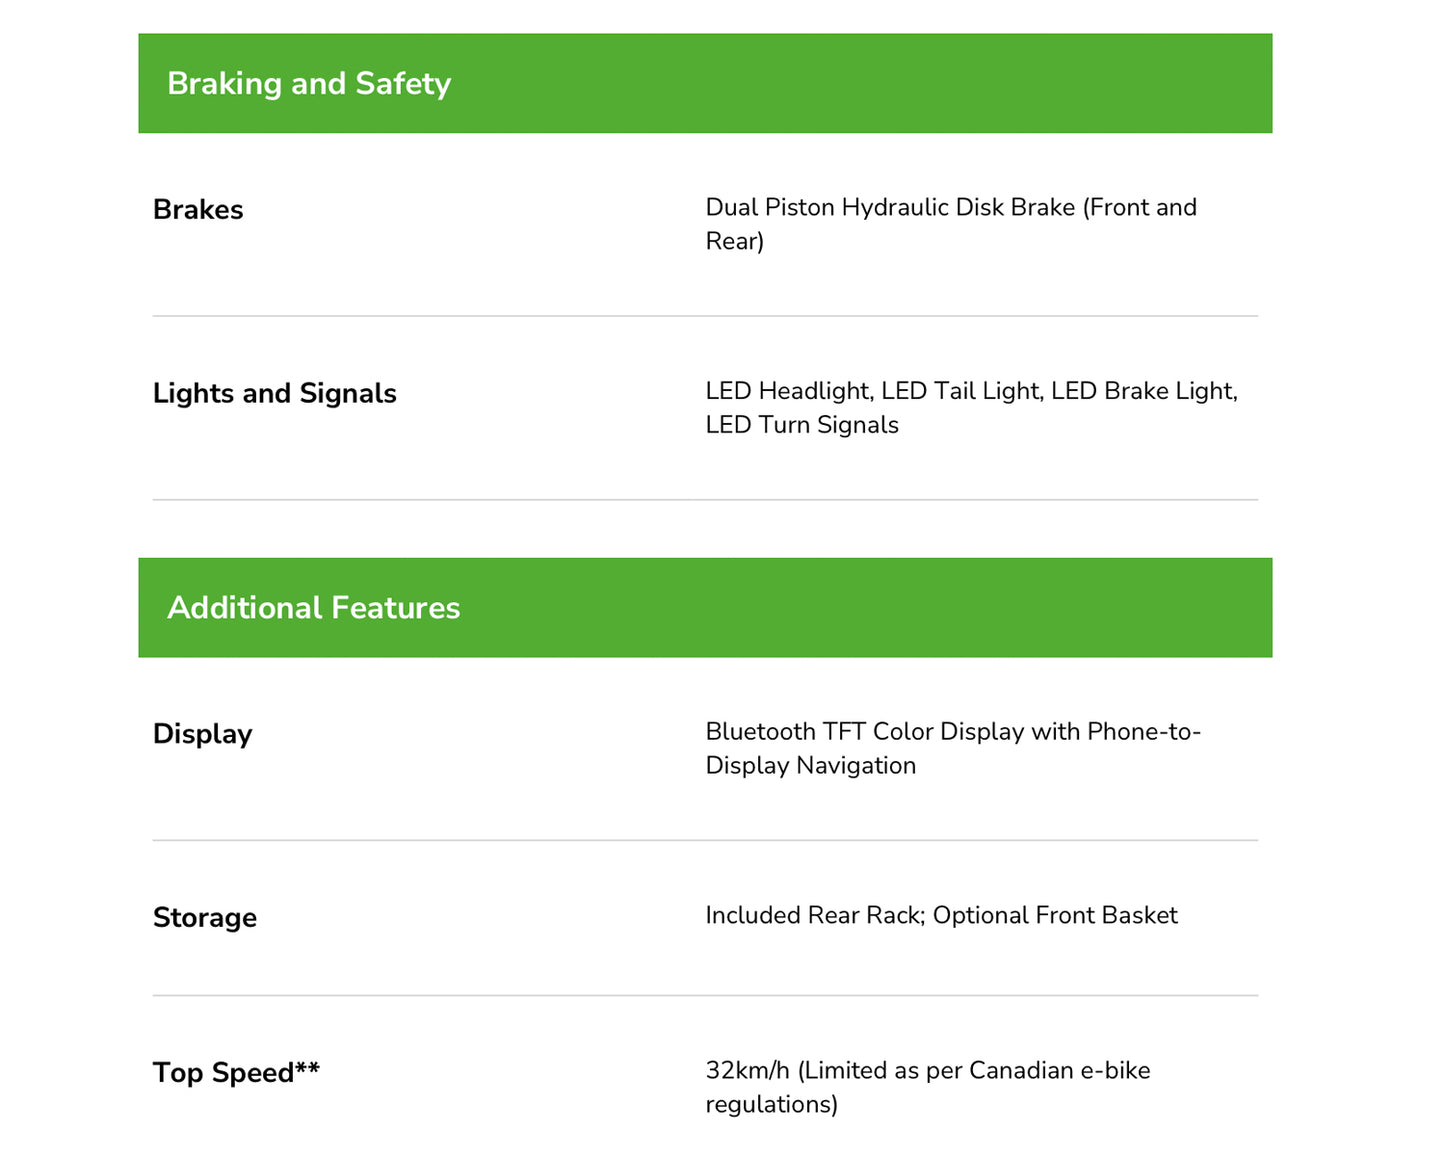Click the divider line below Display row
Screen dimensions: 1445x1156
pyautogui.click(x=705, y=841)
